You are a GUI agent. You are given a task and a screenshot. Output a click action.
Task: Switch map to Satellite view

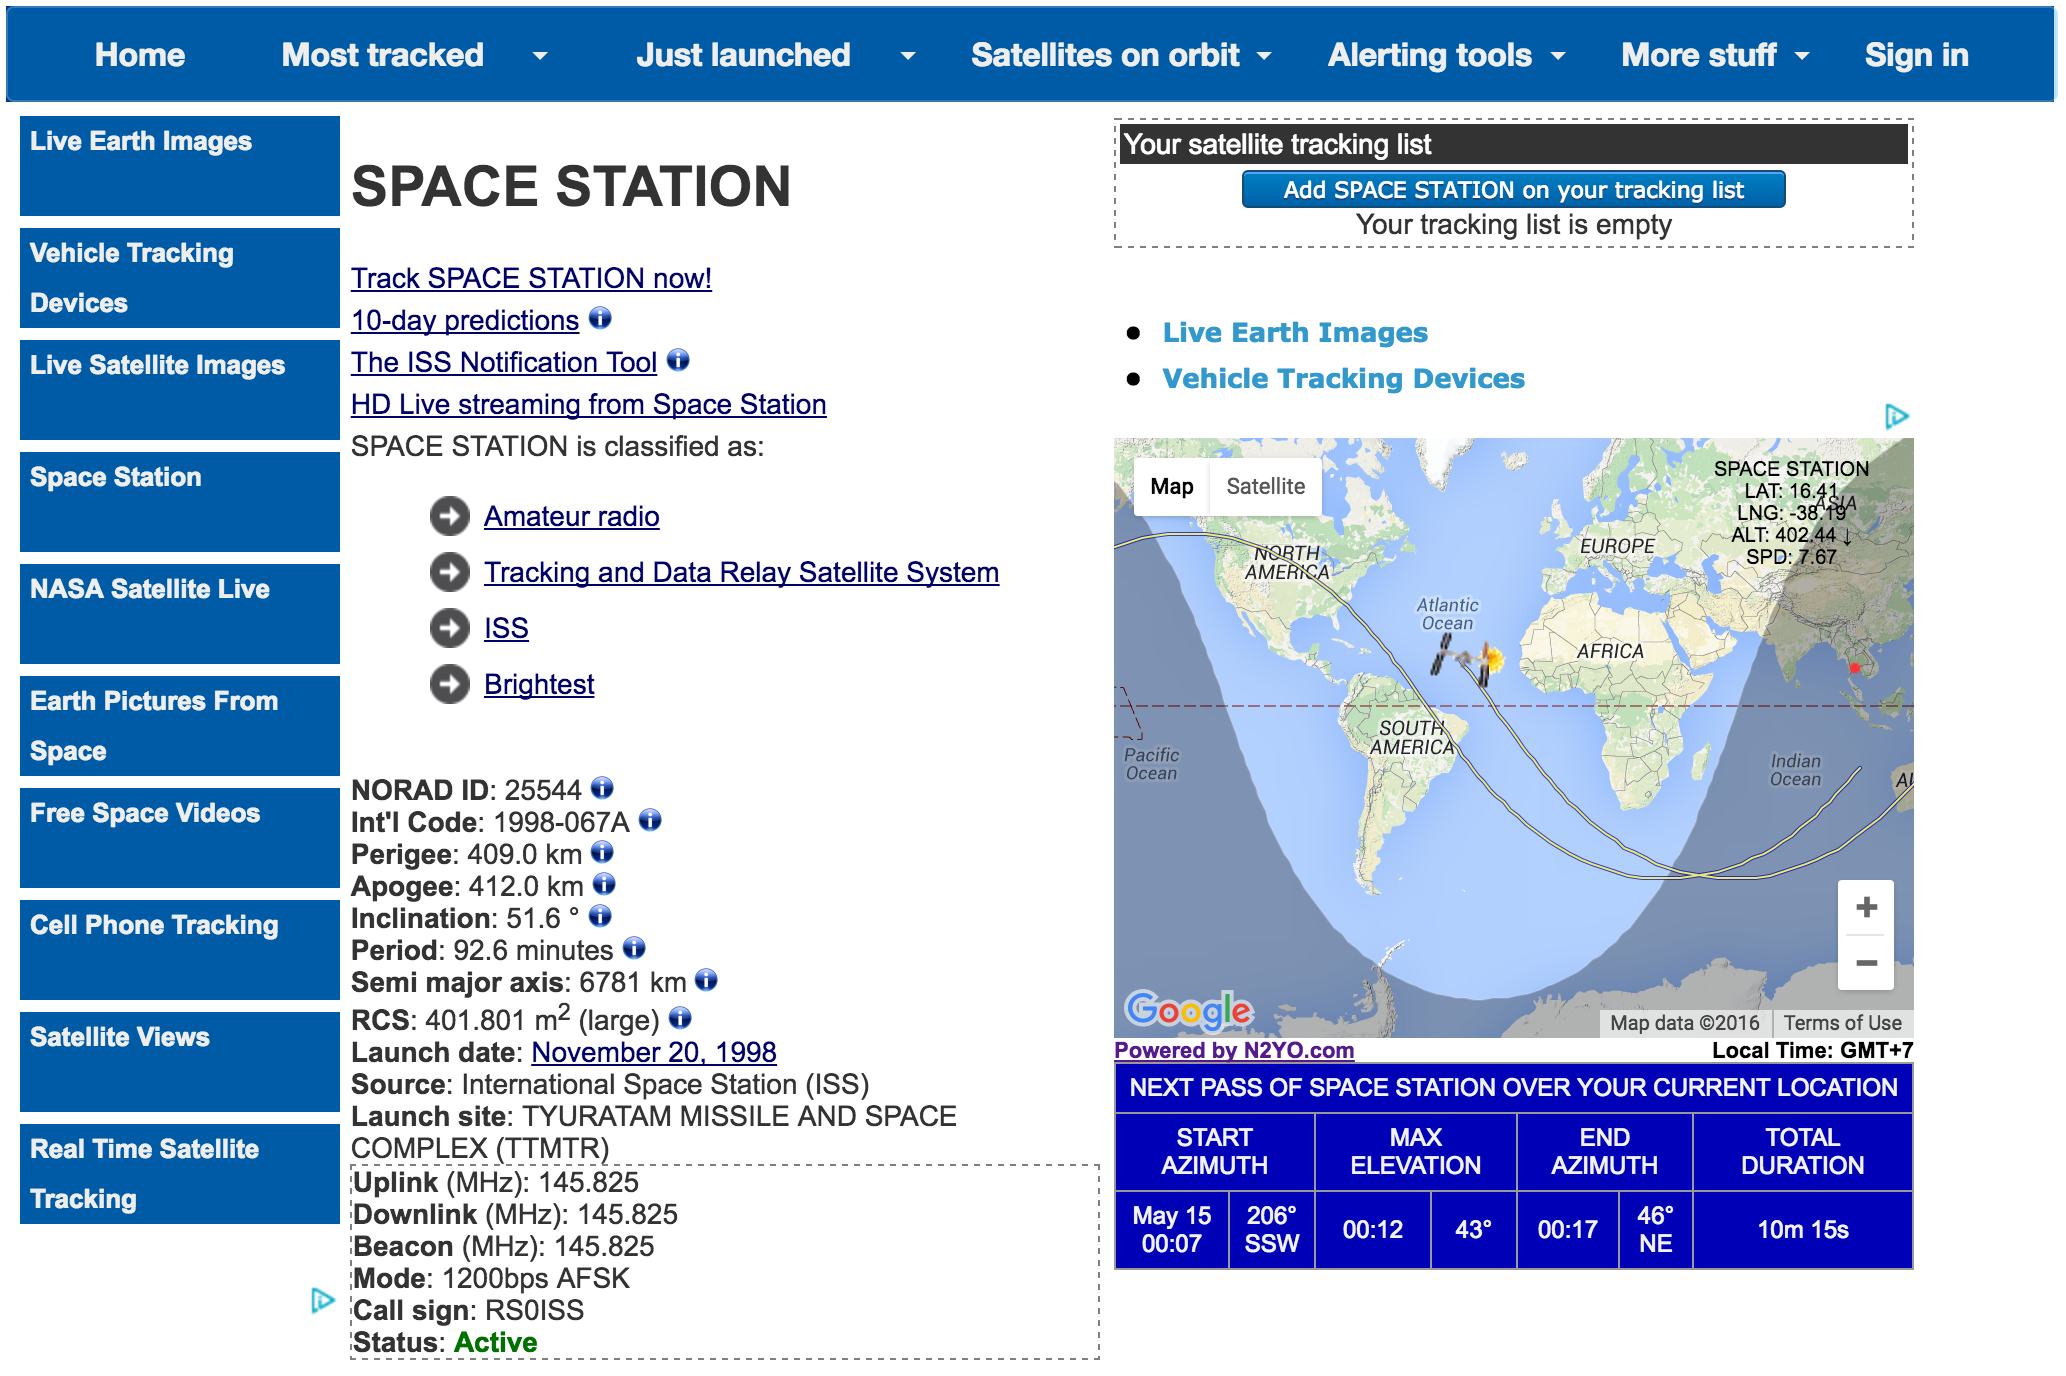pos(1265,486)
